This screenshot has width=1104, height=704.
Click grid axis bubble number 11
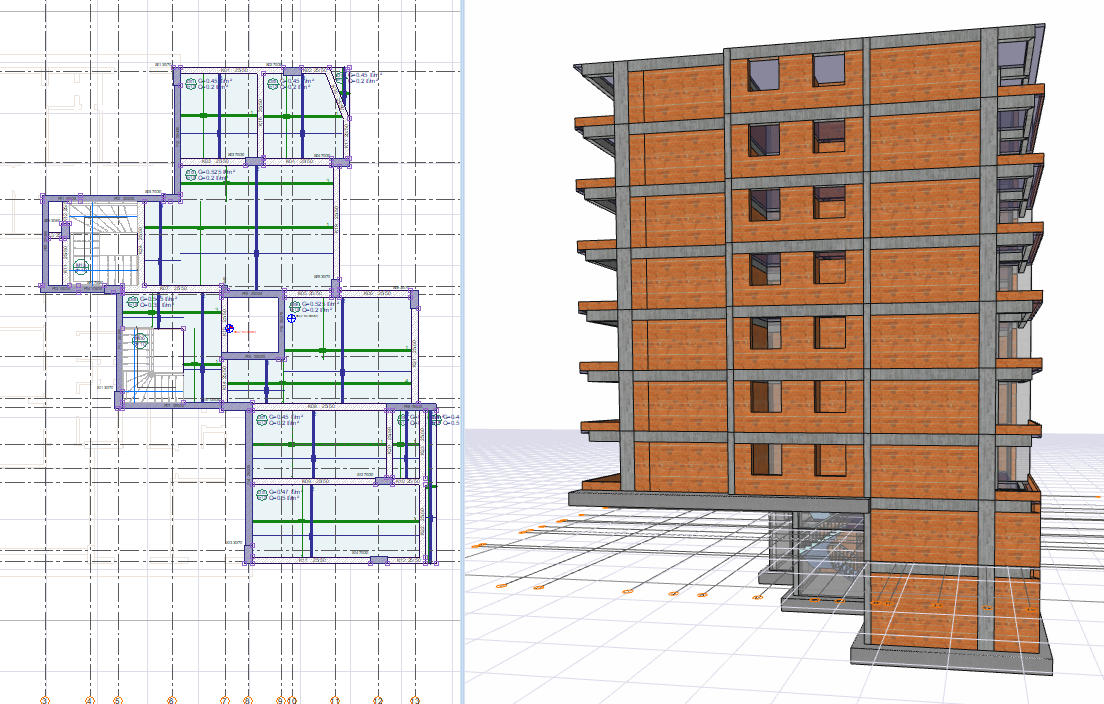point(335,700)
